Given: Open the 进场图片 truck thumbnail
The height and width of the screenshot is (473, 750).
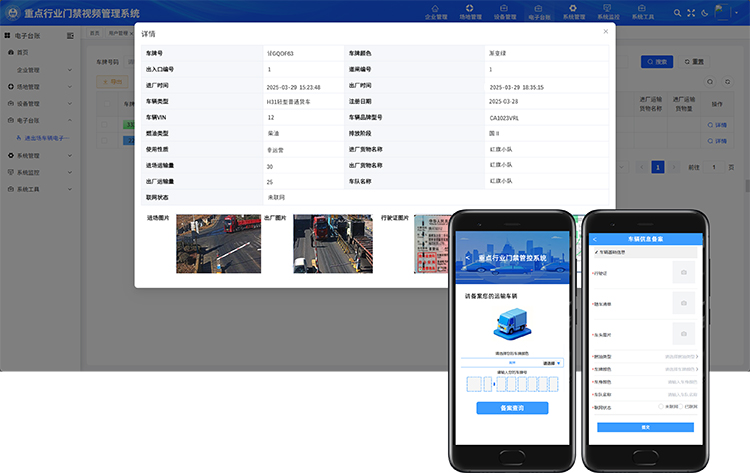Looking at the screenshot, I should [x=204, y=243].
